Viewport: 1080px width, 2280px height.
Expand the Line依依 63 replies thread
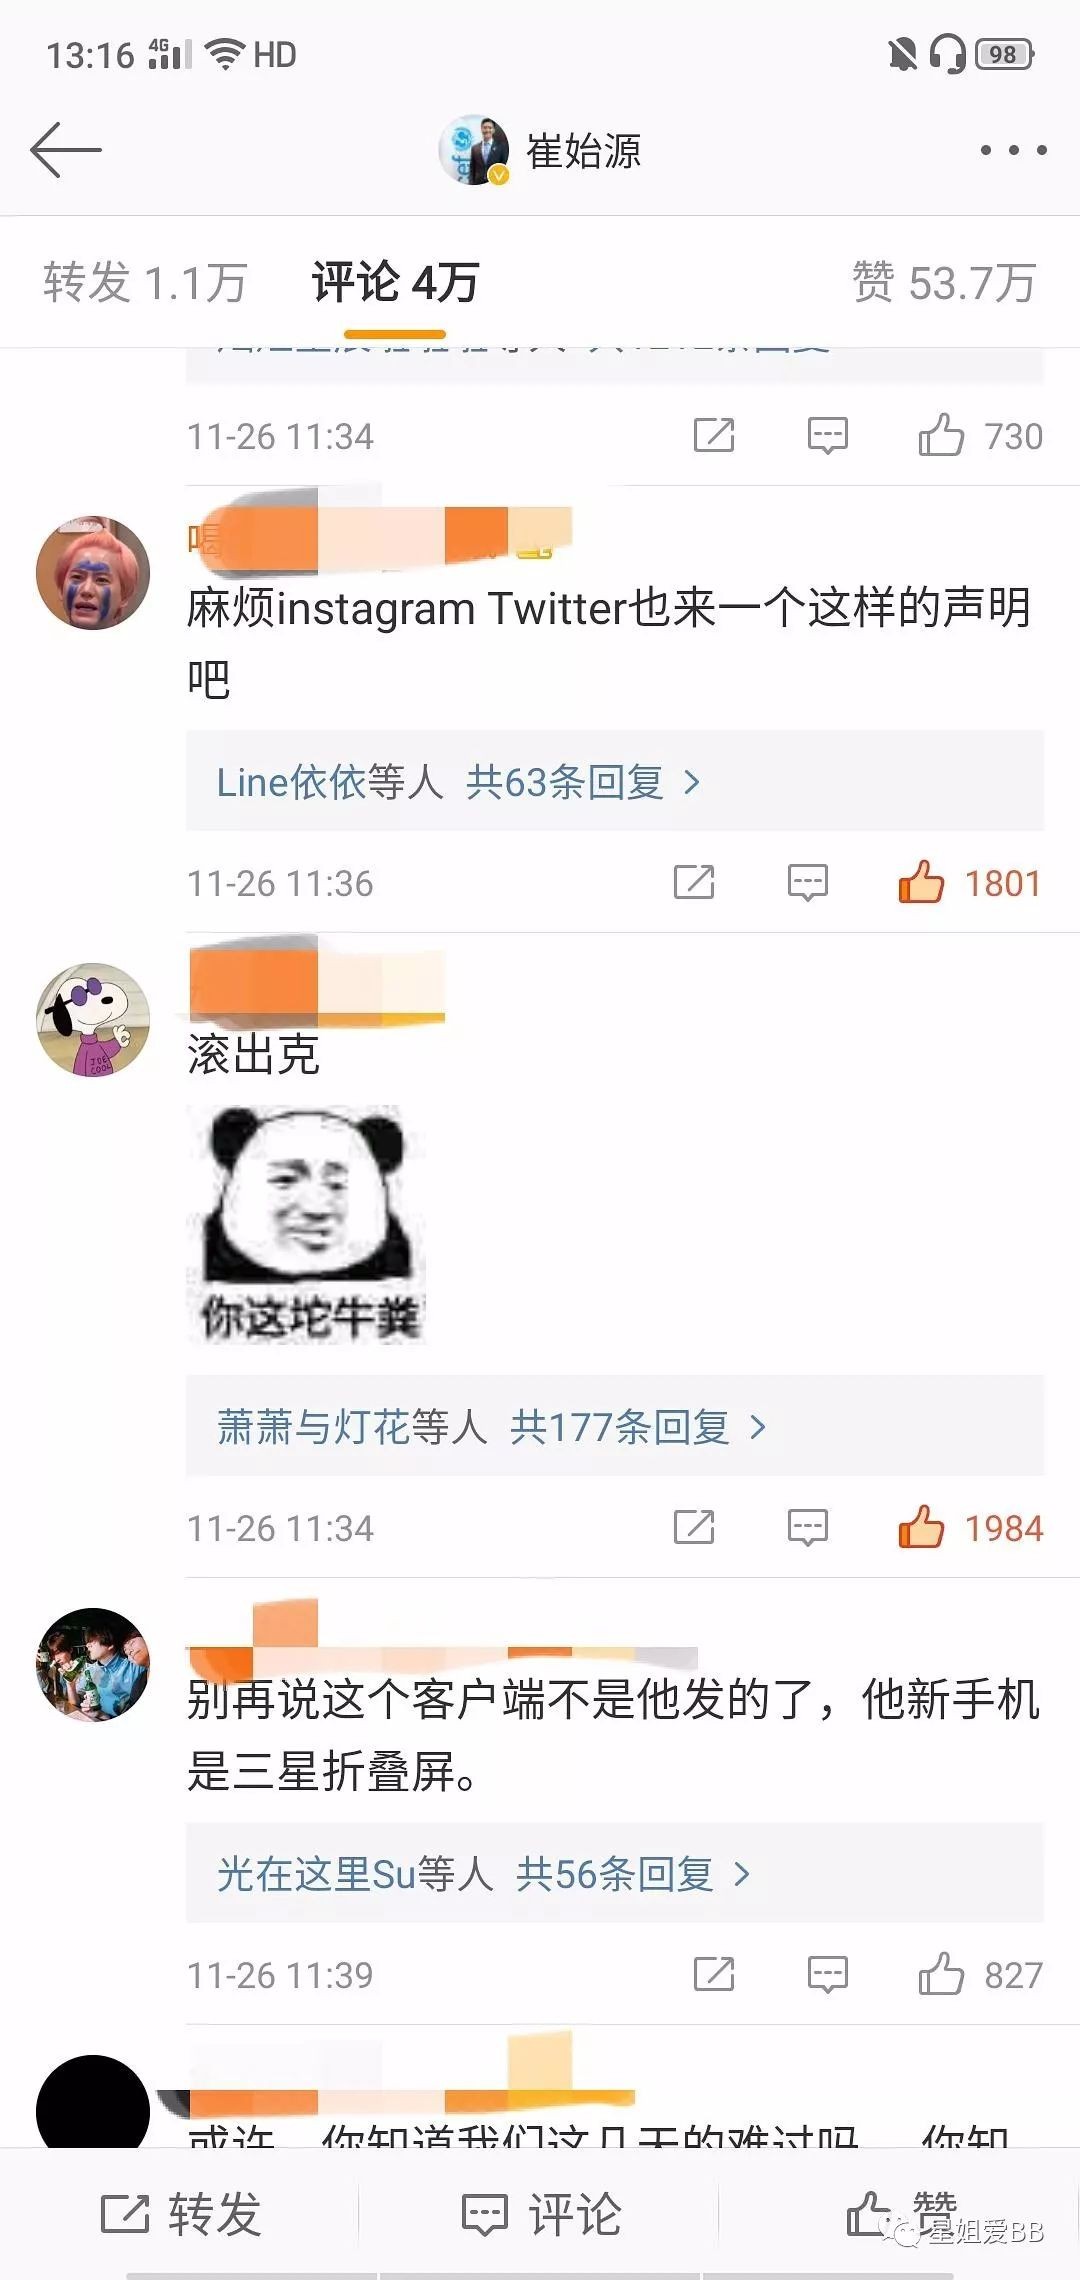click(x=614, y=781)
